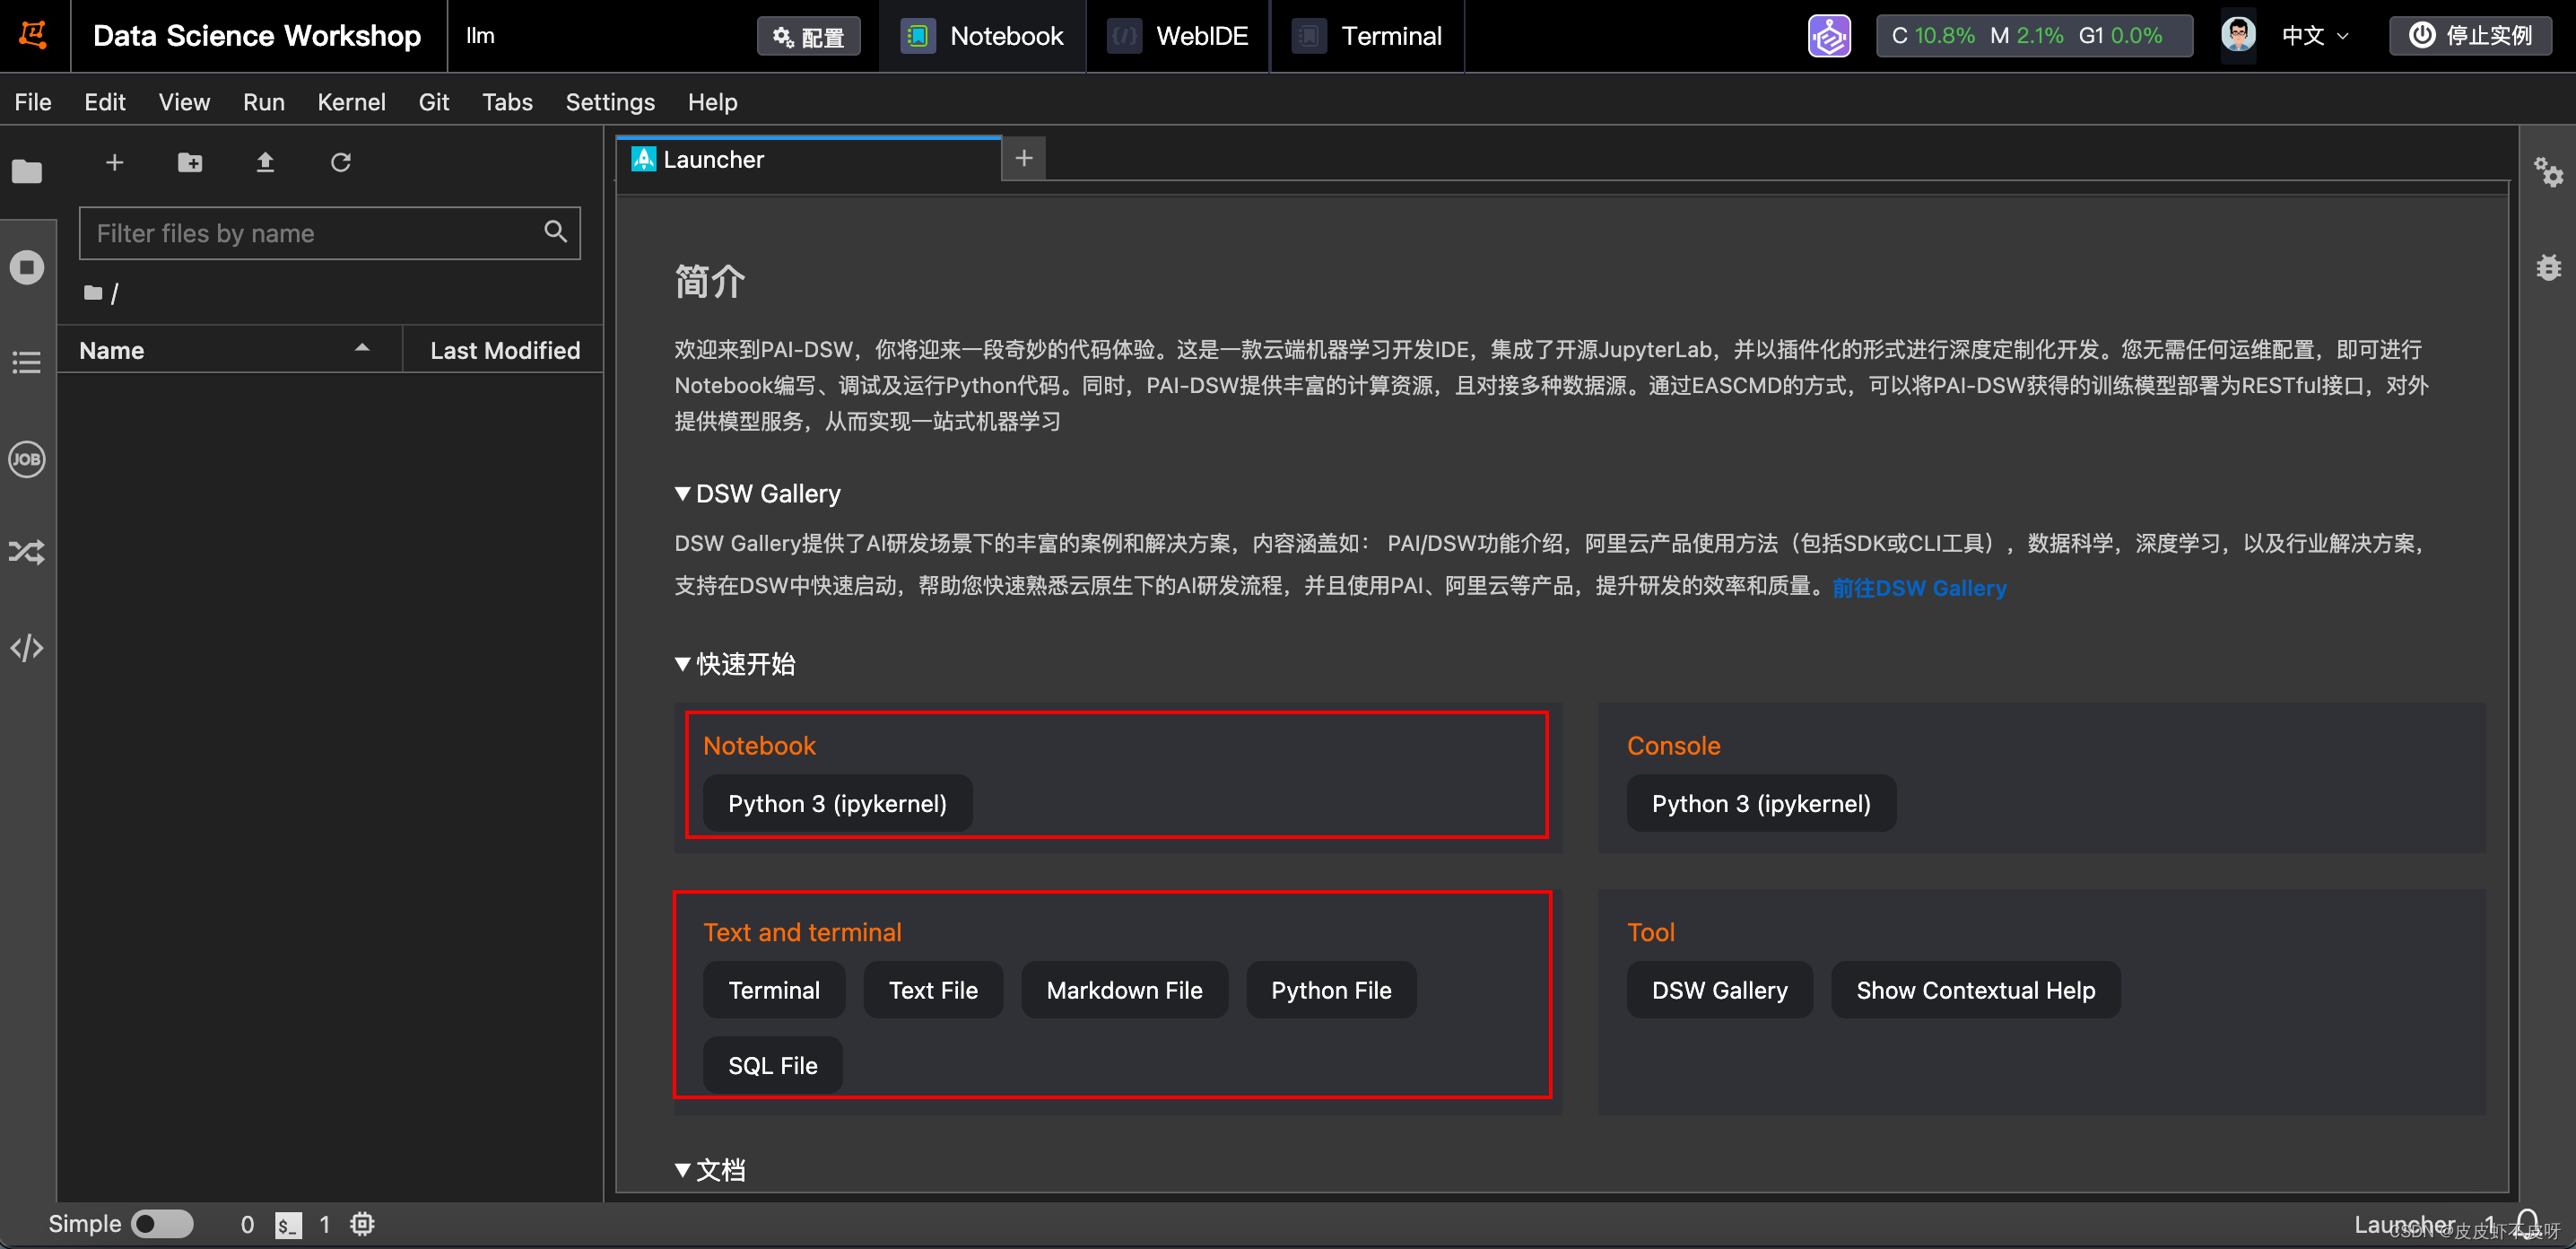The image size is (2576, 1249).
Task: Open the Kernel menu
Action: pyautogui.click(x=353, y=102)
